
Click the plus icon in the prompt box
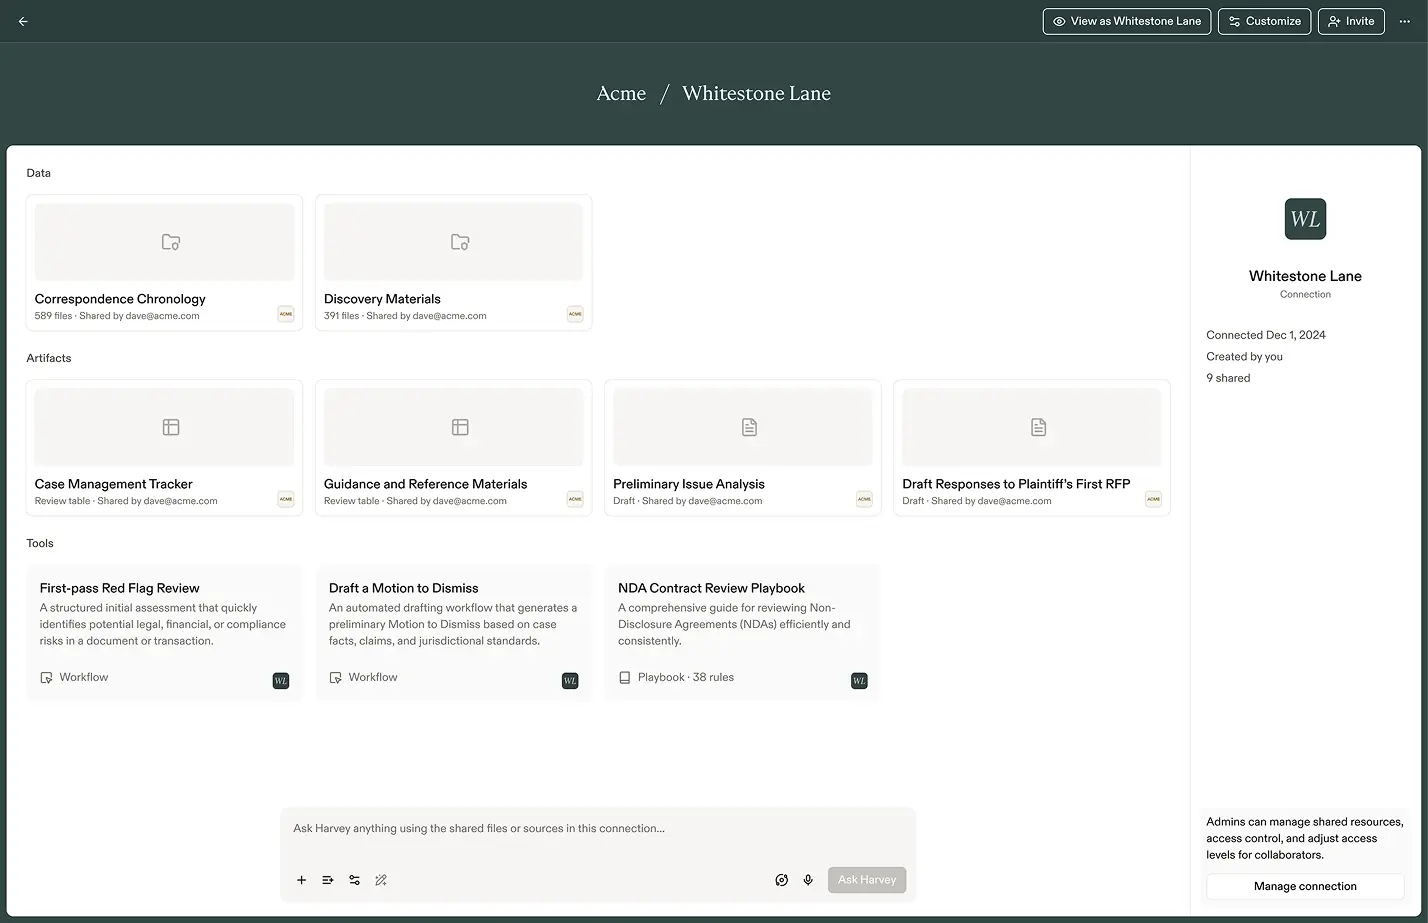pos(301,880)
